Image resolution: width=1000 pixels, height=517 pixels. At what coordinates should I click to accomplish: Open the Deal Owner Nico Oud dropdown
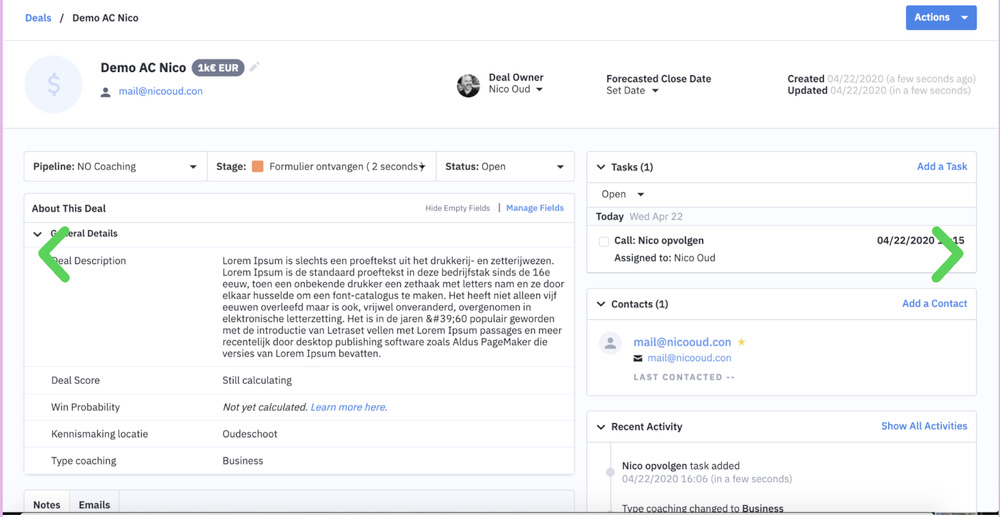pos(516,89)
